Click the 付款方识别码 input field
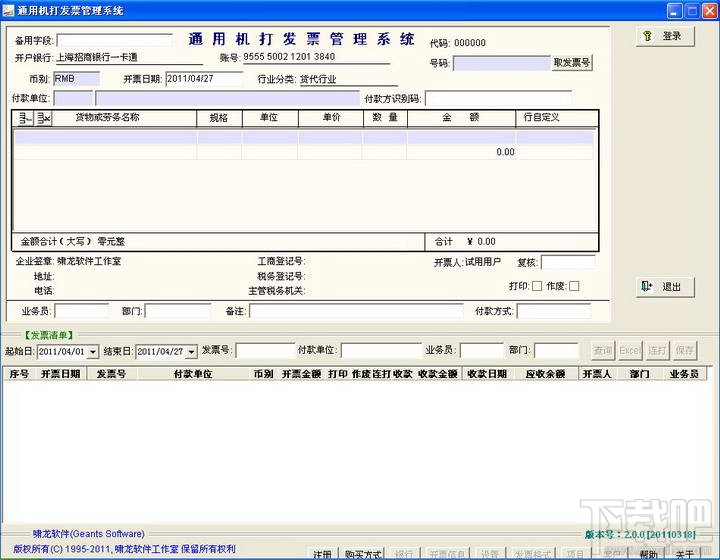The width and height of the screenshot is (720, 560). tap(498, 98)
